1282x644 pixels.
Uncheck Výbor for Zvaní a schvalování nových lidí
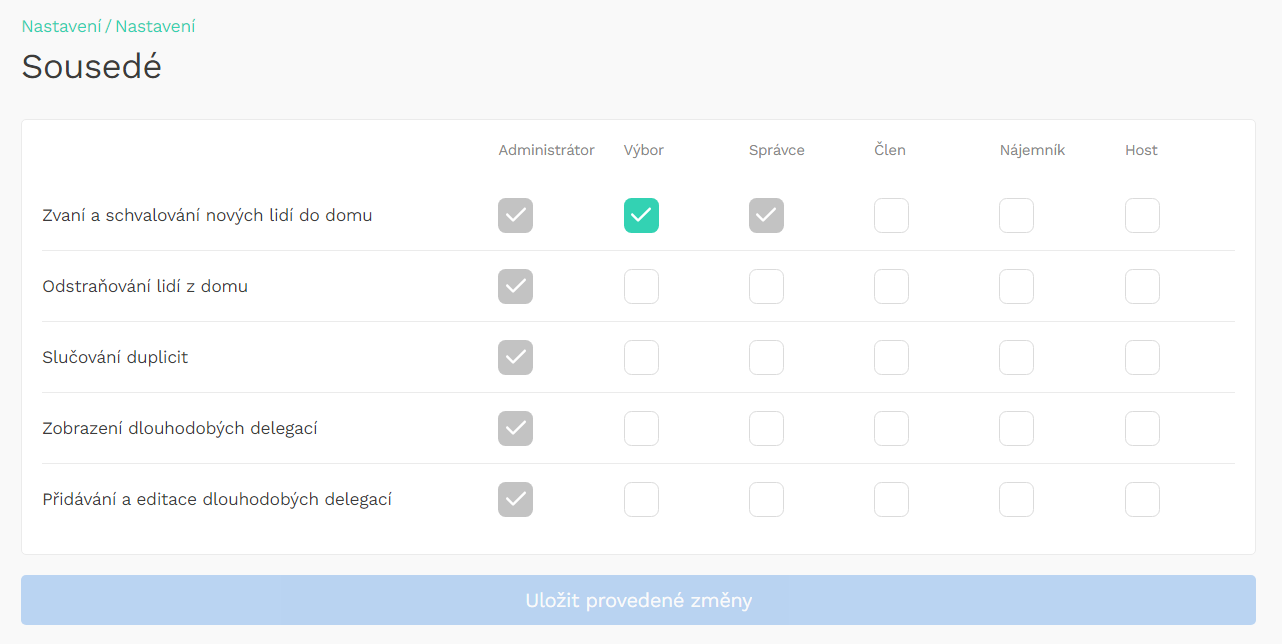(x=641, y=215)
